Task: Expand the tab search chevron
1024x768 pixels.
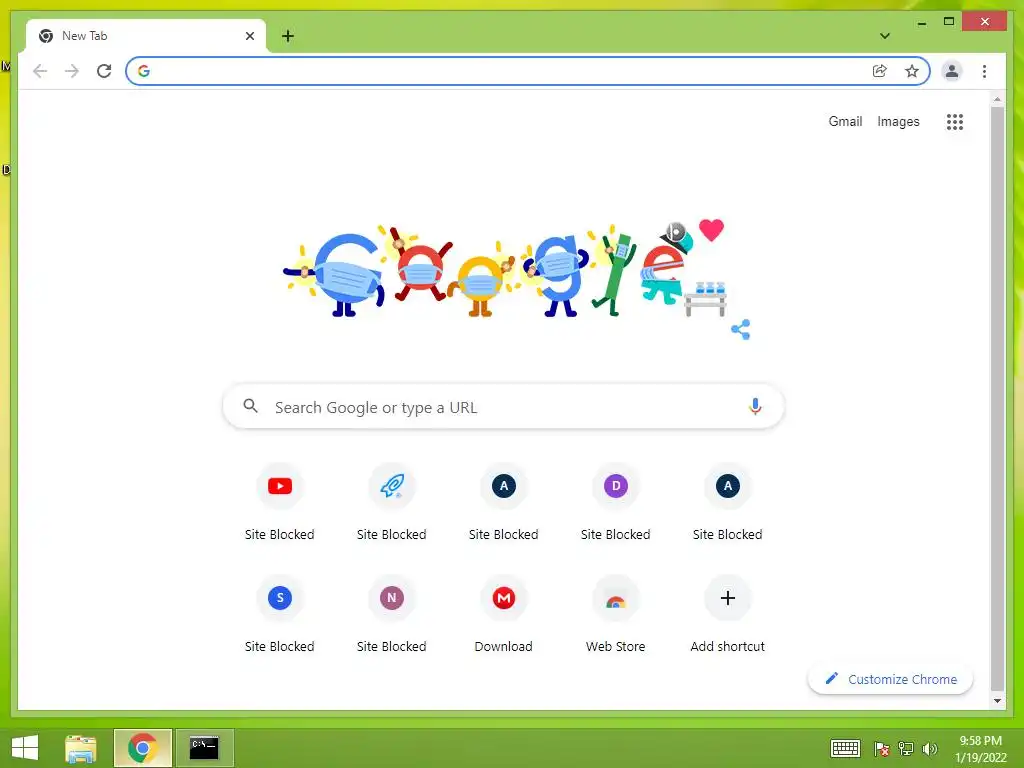Action: (x=885, y=36)
